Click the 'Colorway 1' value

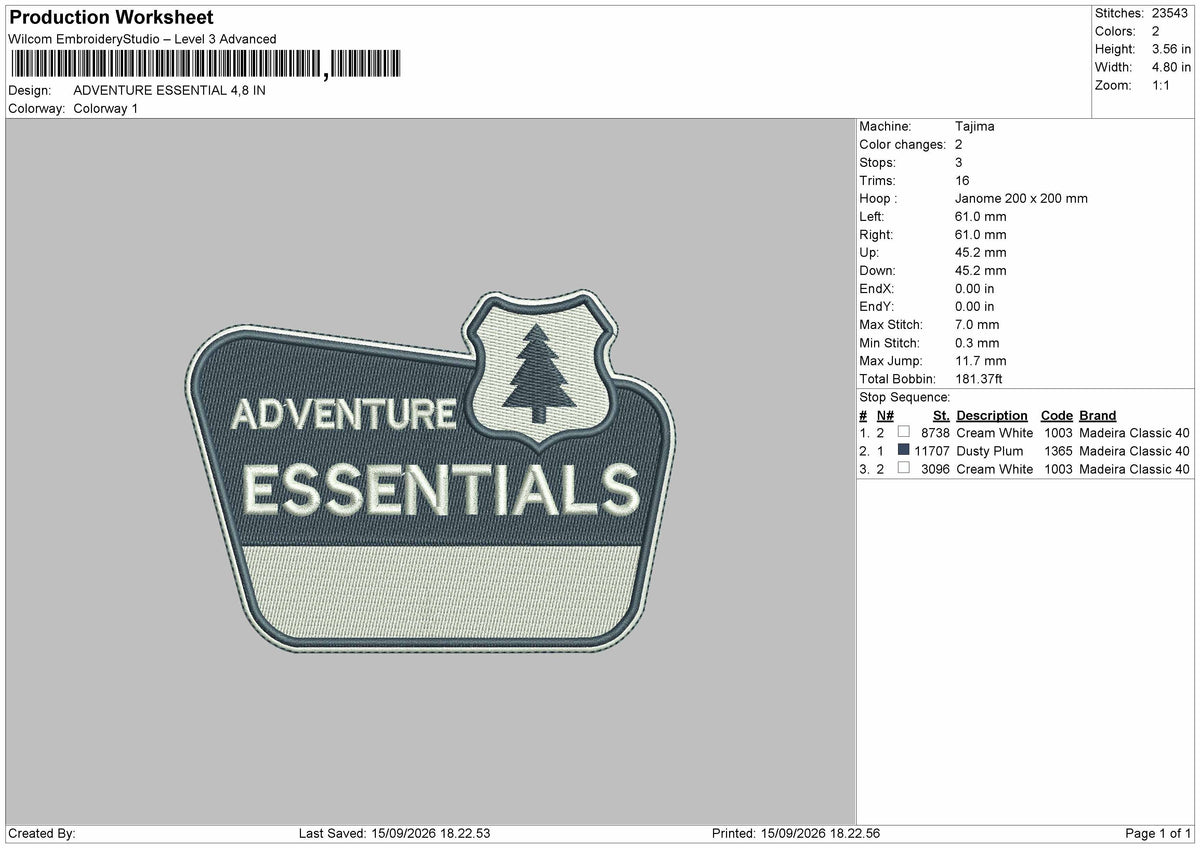click(106, 108)
